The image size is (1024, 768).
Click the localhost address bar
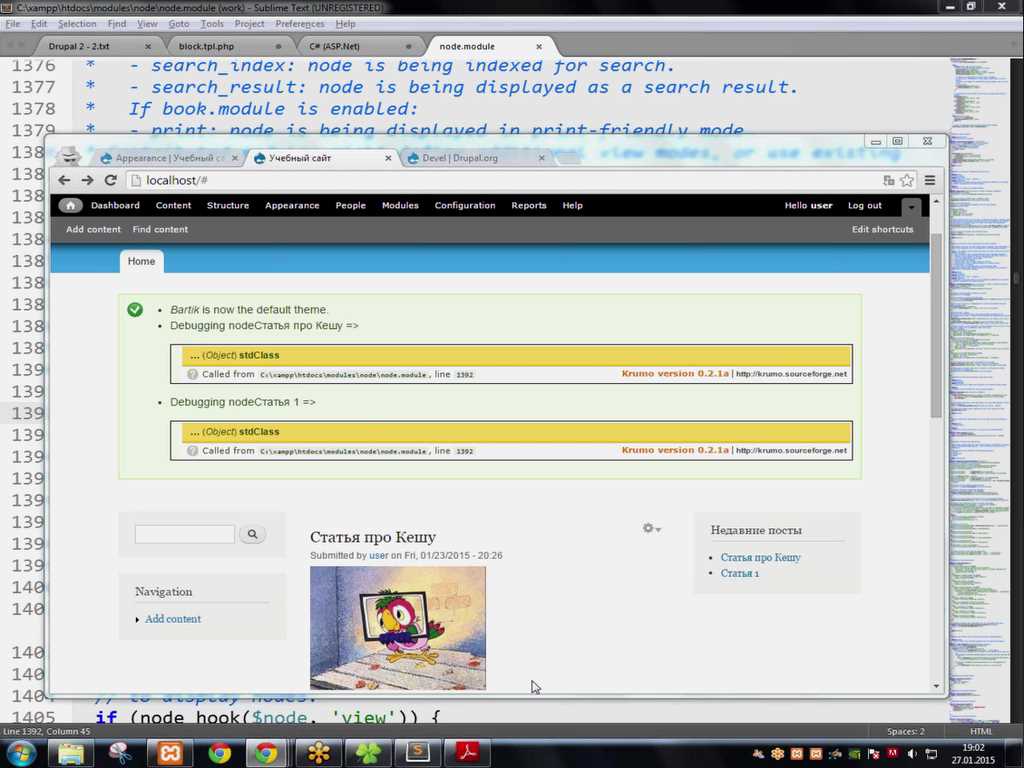point(503,180)
